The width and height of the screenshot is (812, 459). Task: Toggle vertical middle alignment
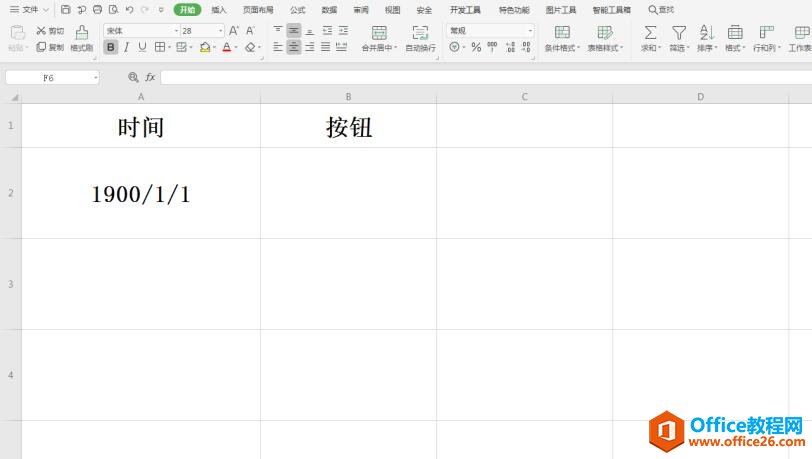point(294,31)
